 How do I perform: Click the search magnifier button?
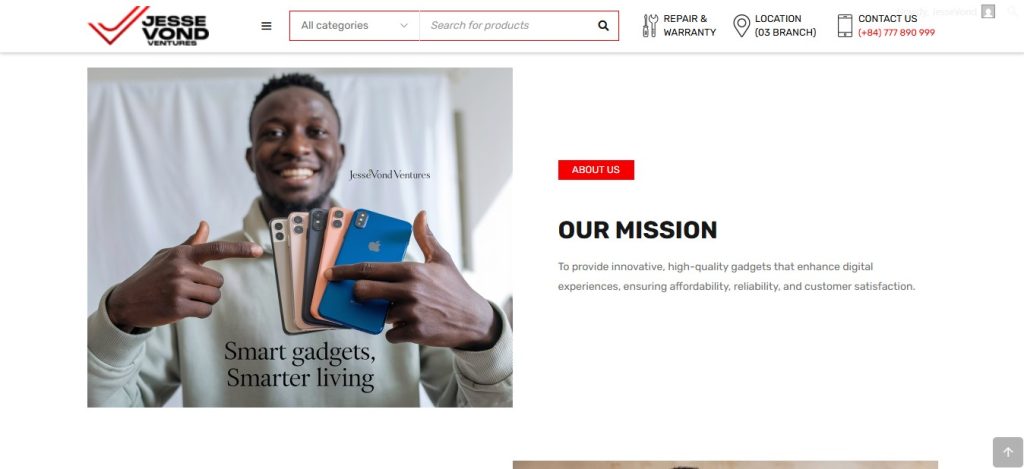603,25
